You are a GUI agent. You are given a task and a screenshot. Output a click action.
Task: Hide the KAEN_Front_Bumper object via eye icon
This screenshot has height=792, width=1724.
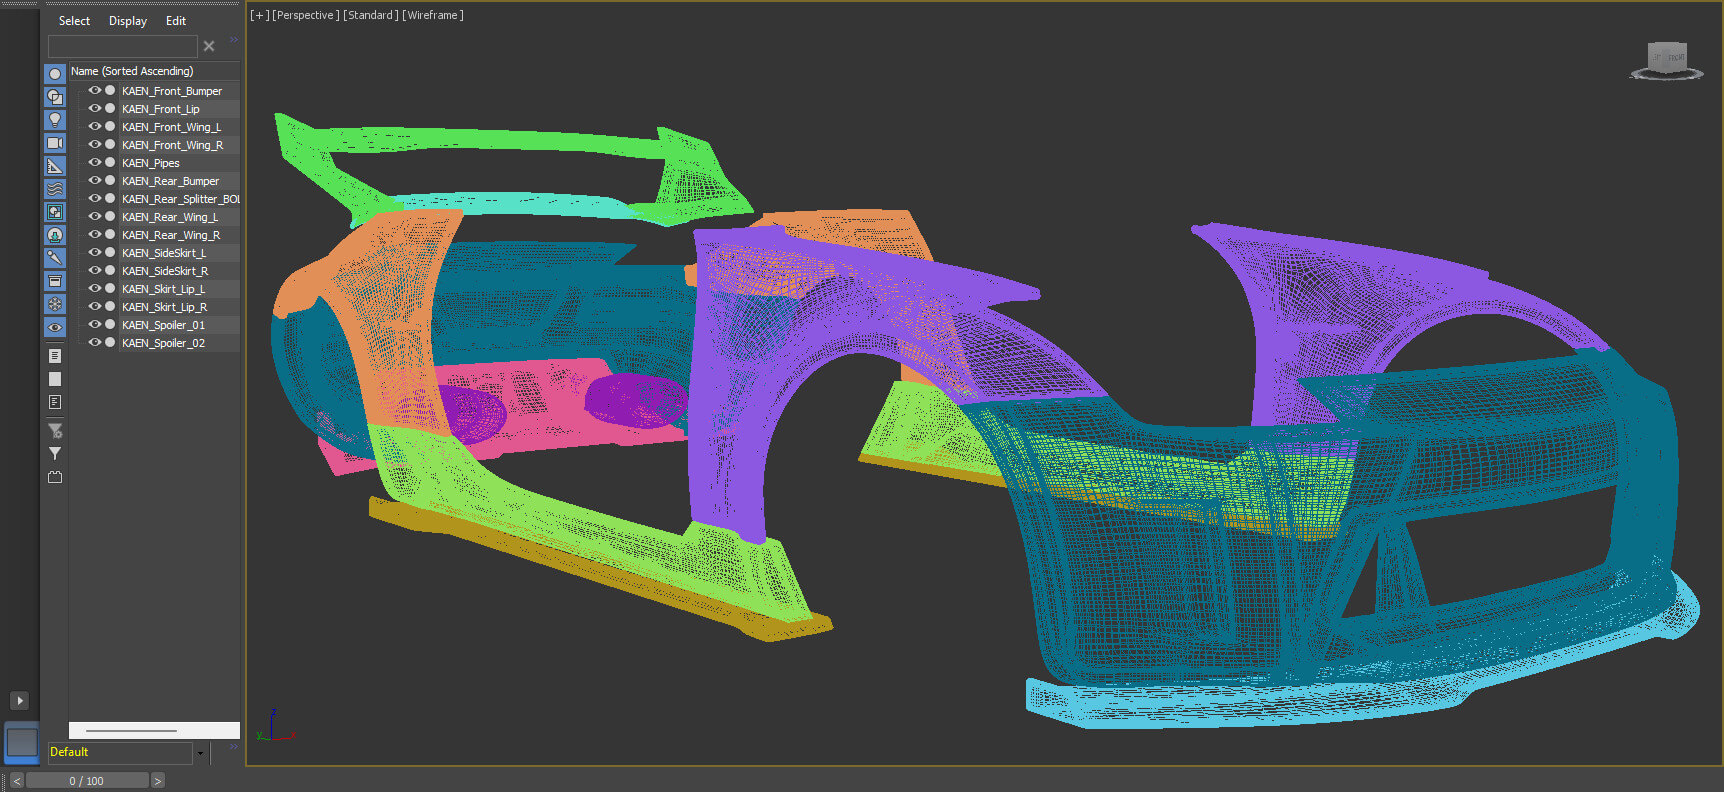coord(95,91)
